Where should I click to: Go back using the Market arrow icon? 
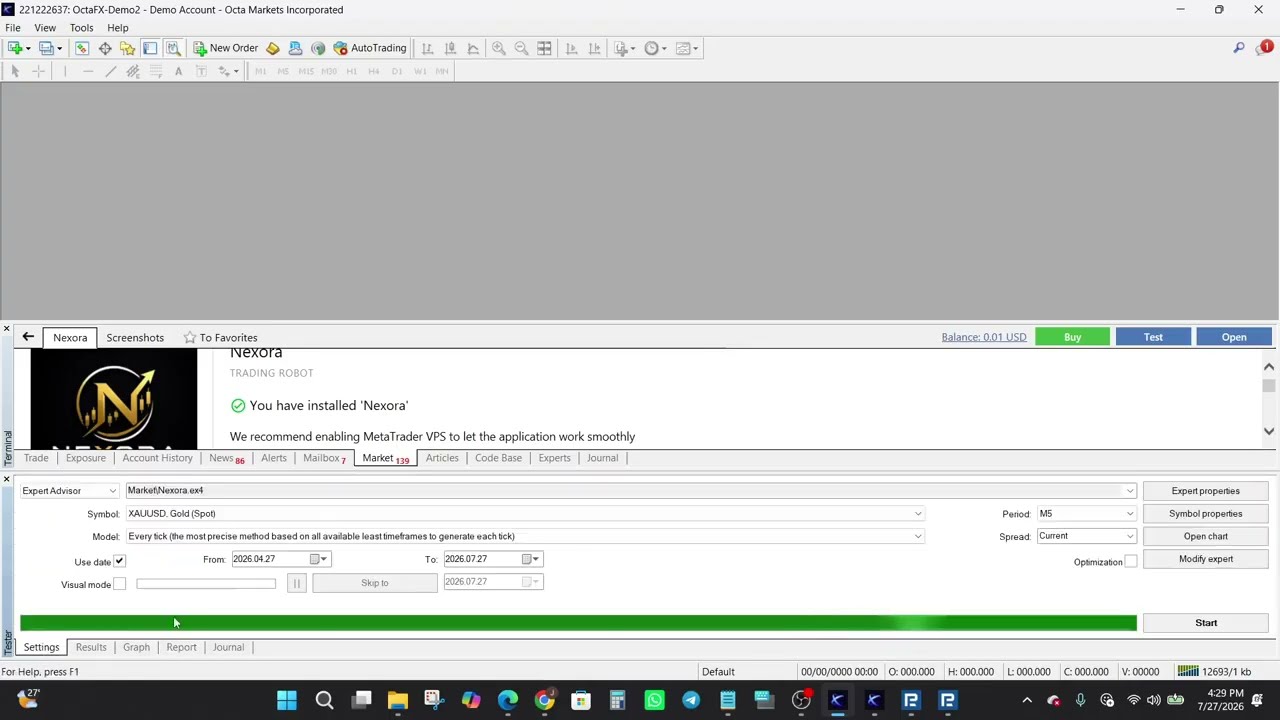pyautogui.click(x=28, y=337)
